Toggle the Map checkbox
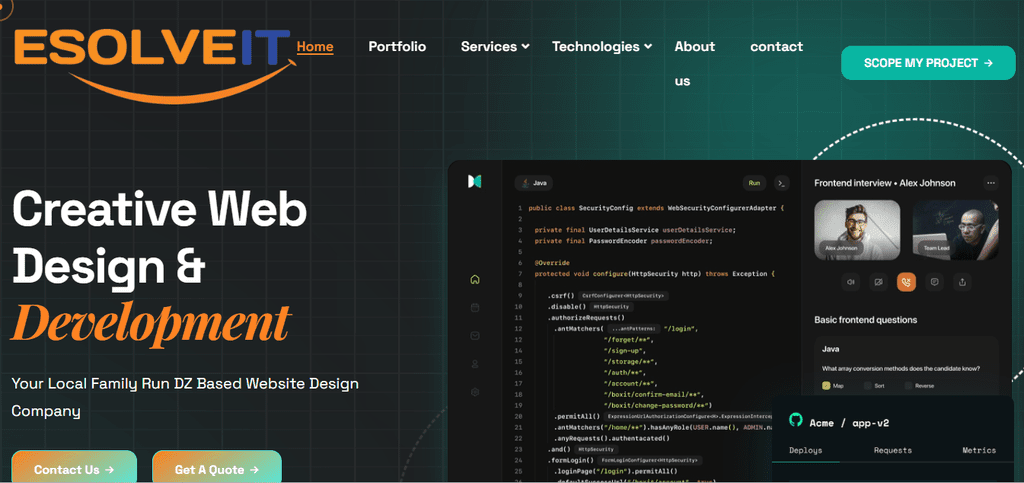This screenshot has height=483, width=1024. point(826,386)
